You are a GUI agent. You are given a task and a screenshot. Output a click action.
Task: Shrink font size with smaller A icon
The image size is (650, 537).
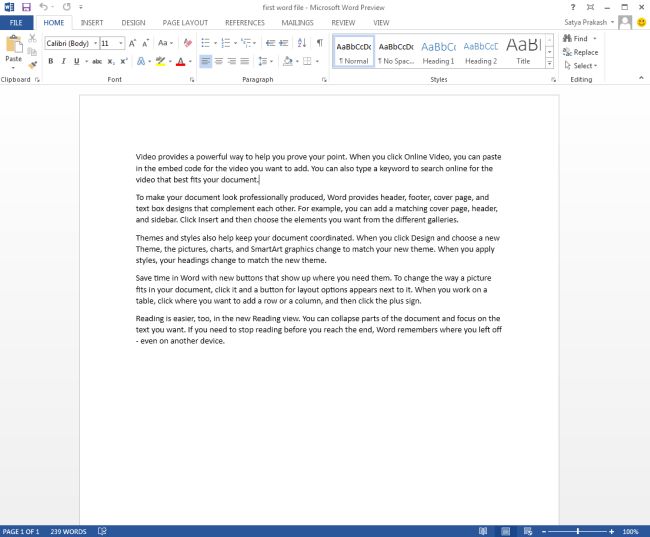pos(146,43)
